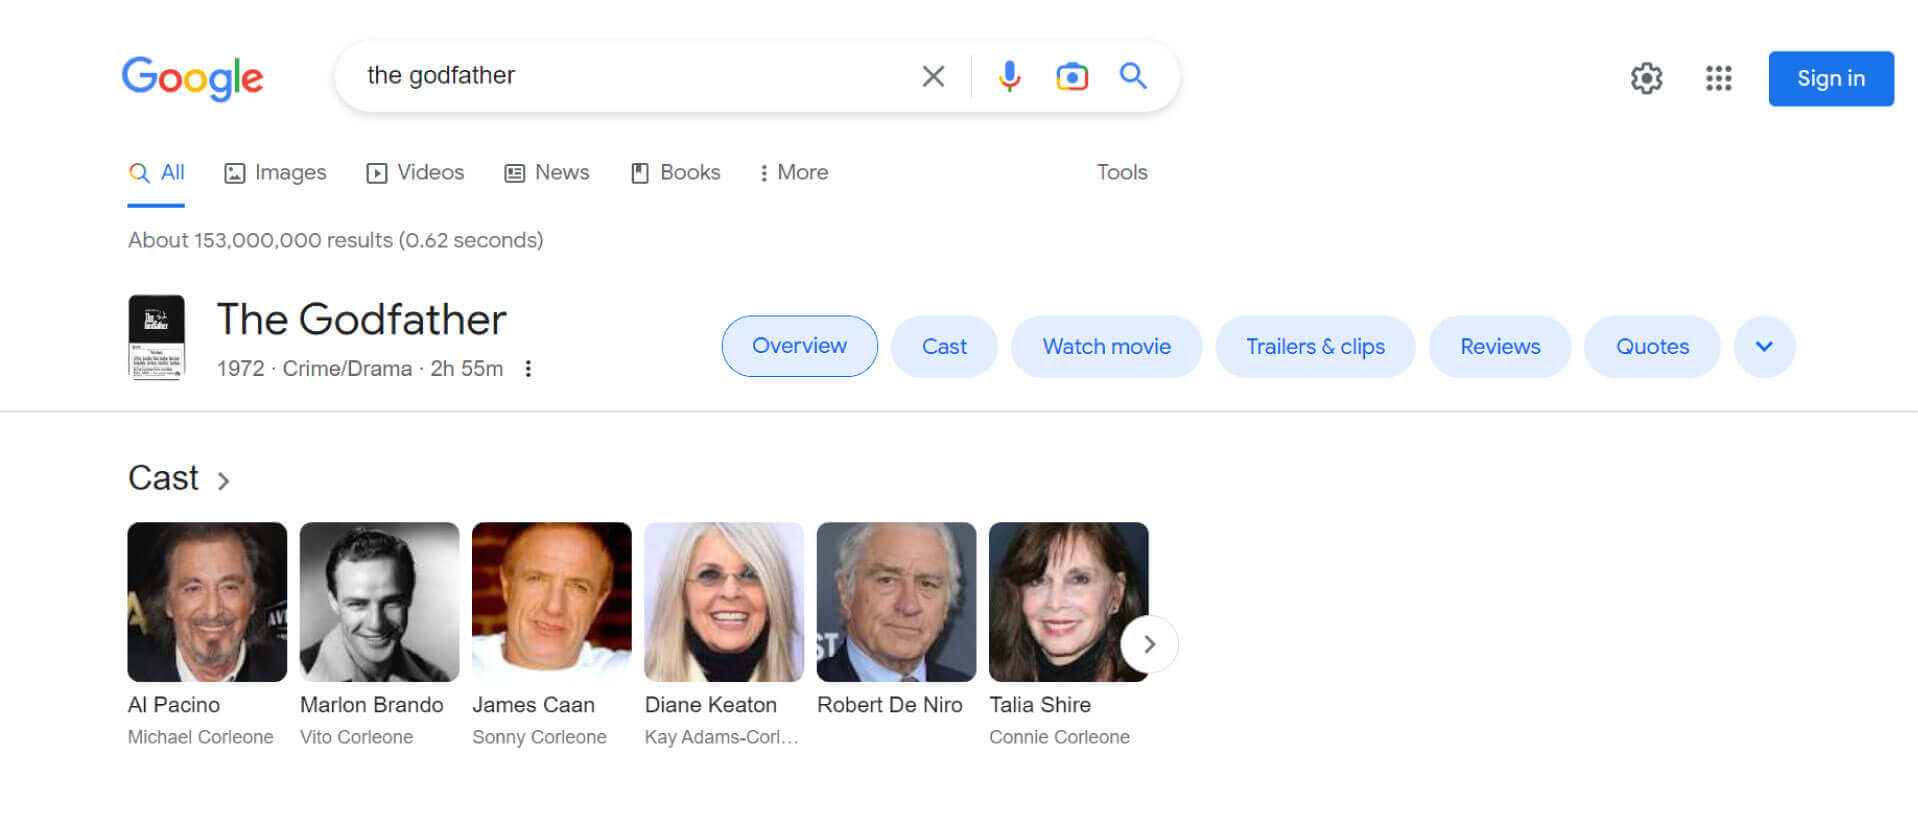Open the three-dot menu beside 2h 55m
Viewport: 1918px width, 829px height.
(x=528, y=369)
